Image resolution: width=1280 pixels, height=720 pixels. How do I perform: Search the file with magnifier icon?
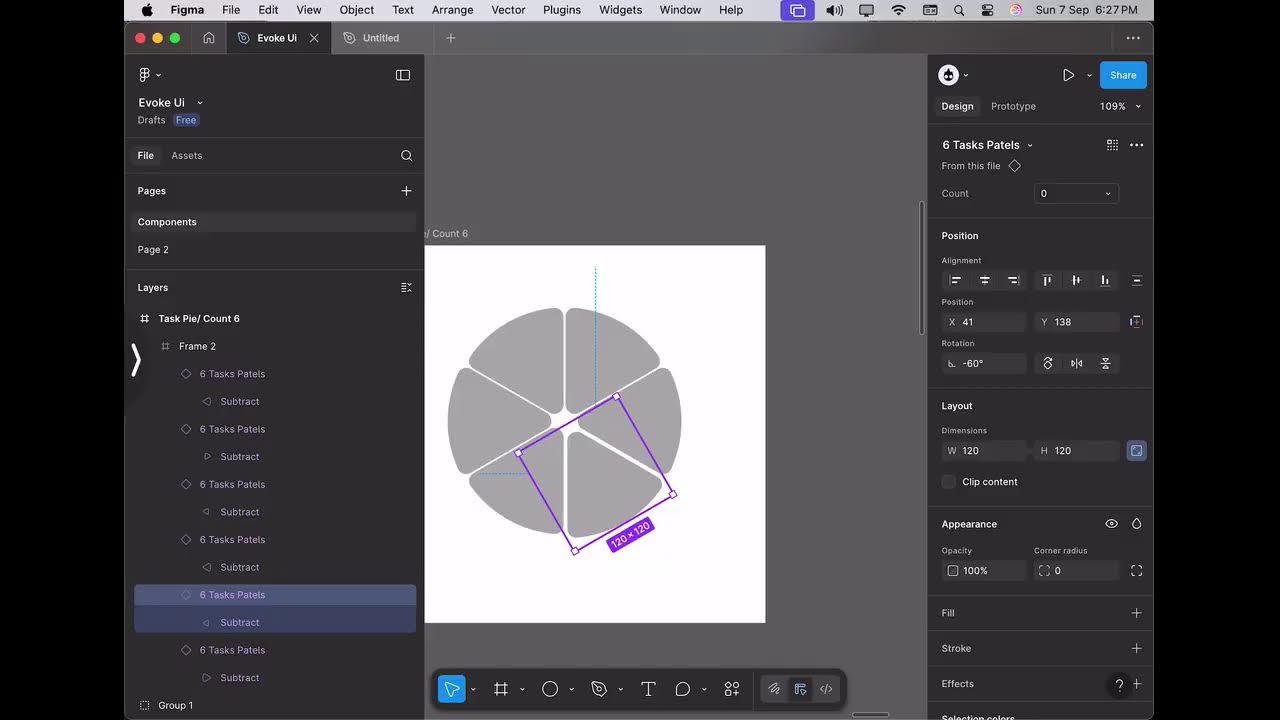click(x=407, y=156)
